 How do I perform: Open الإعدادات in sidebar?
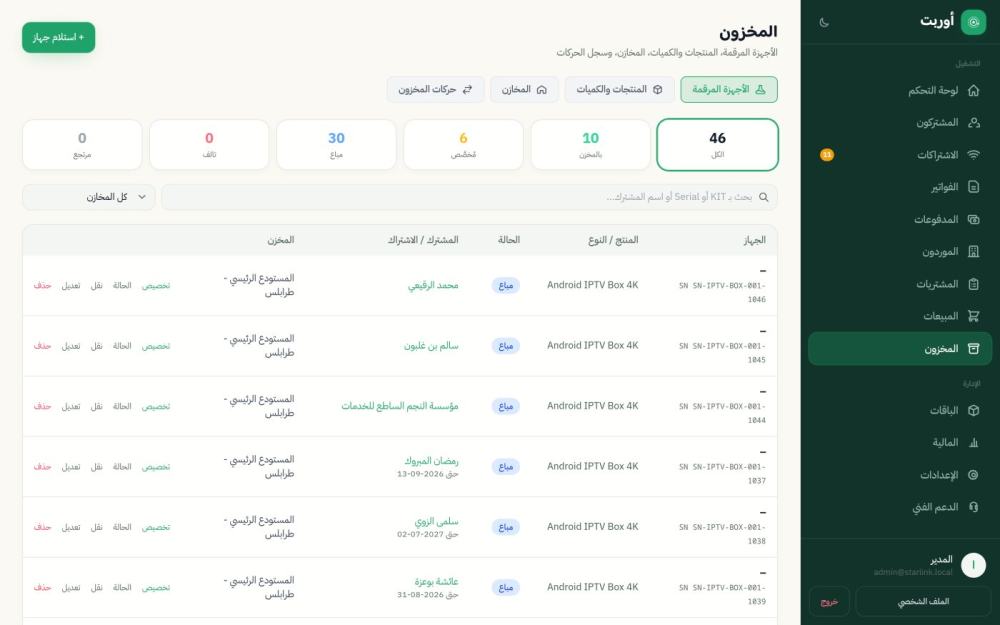click(900, 474)
